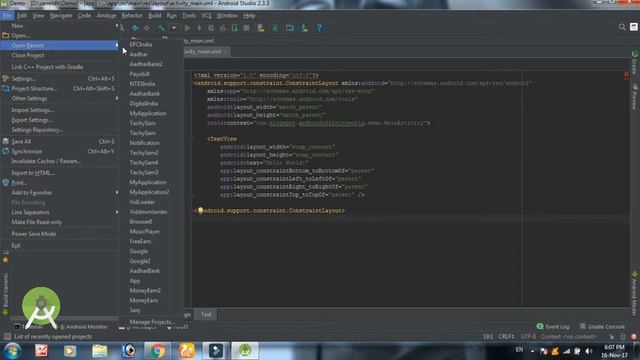This screenshot has height=360, width=640.
Task: Open the Build menu
Action: coord(154,16)
